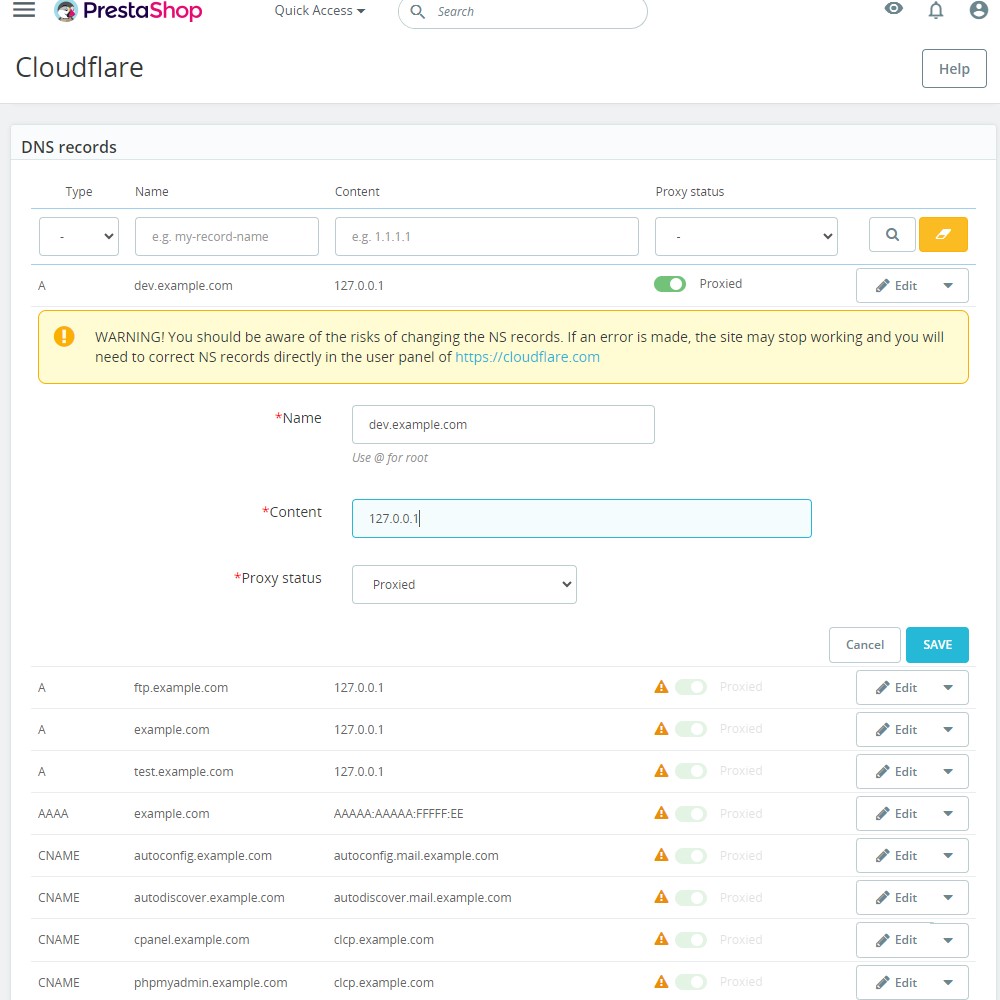Click the Content field containing 127.0.0.1
The height and width of the screenshot is (1000, 1000).
coord(582,518)
